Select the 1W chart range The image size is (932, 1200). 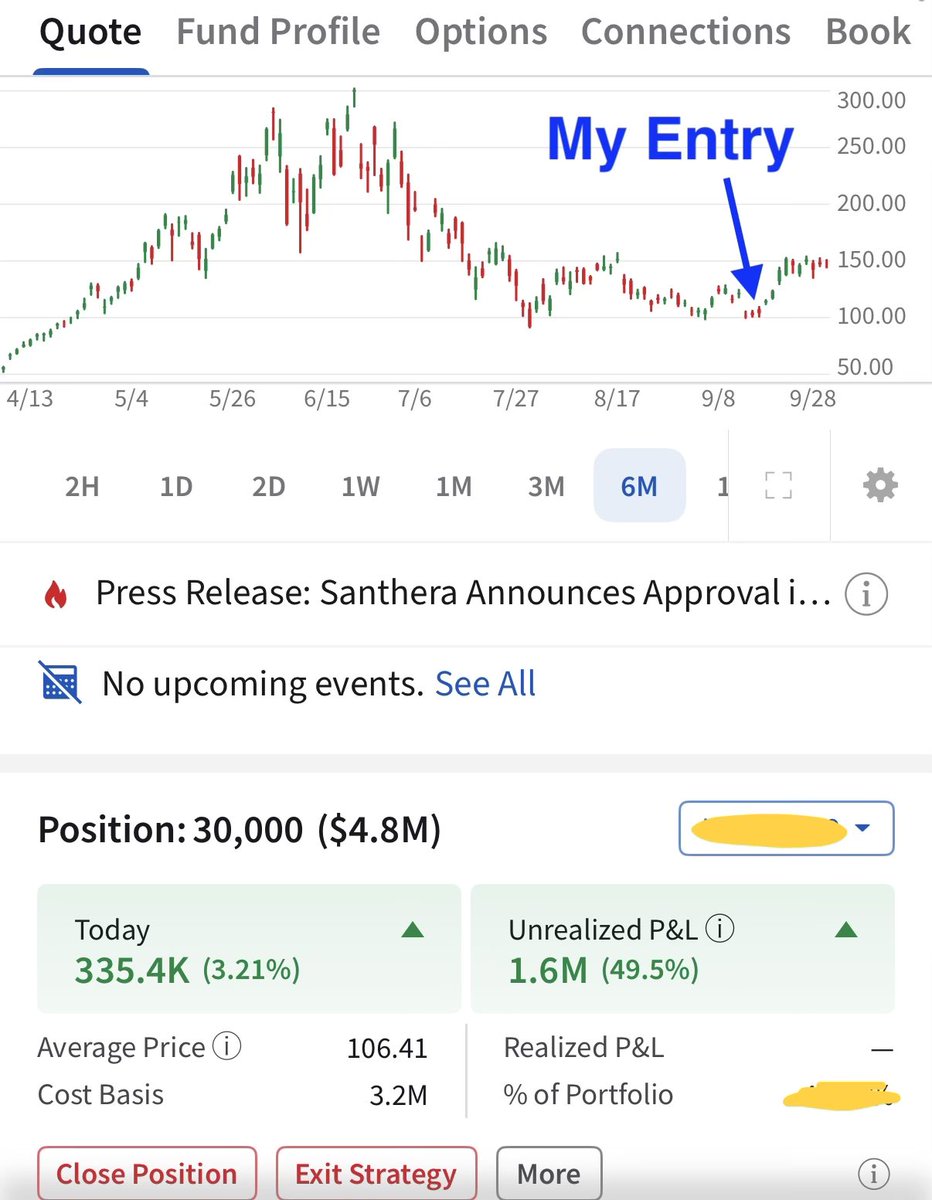(361, 487)
